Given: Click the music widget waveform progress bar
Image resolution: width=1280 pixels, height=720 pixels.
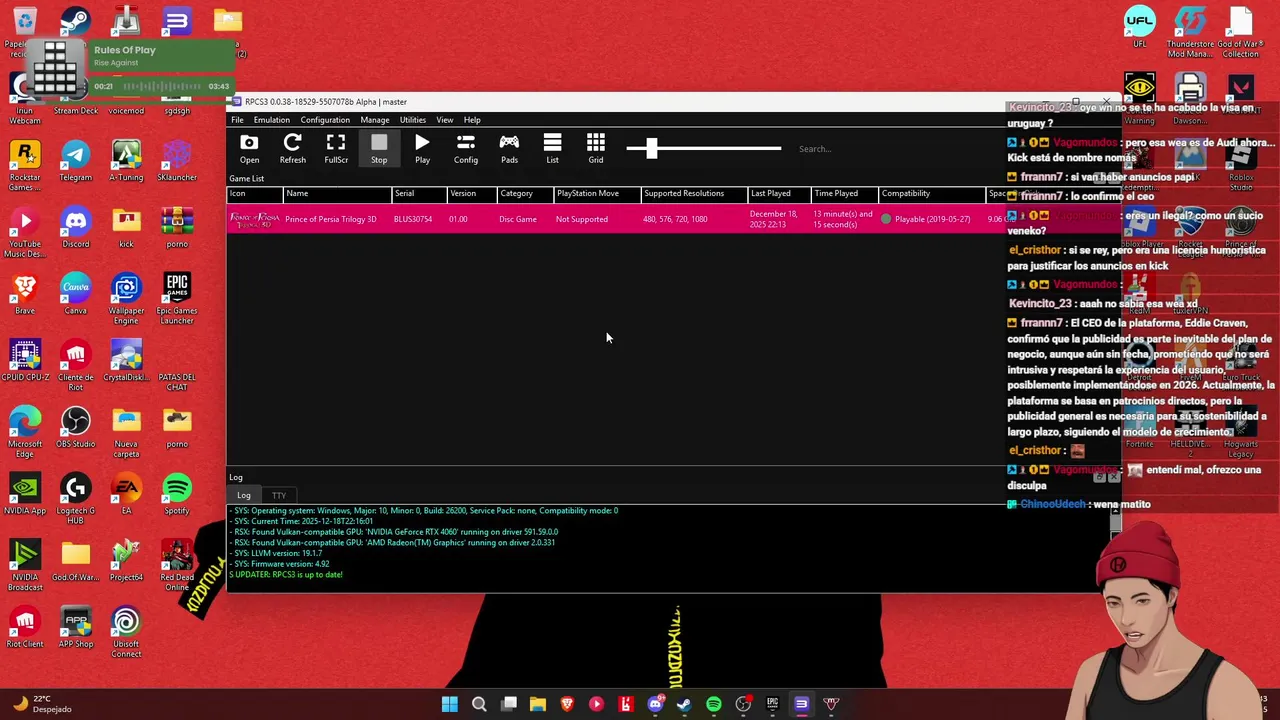Looking at the screenshot, I should pos(161,86).
